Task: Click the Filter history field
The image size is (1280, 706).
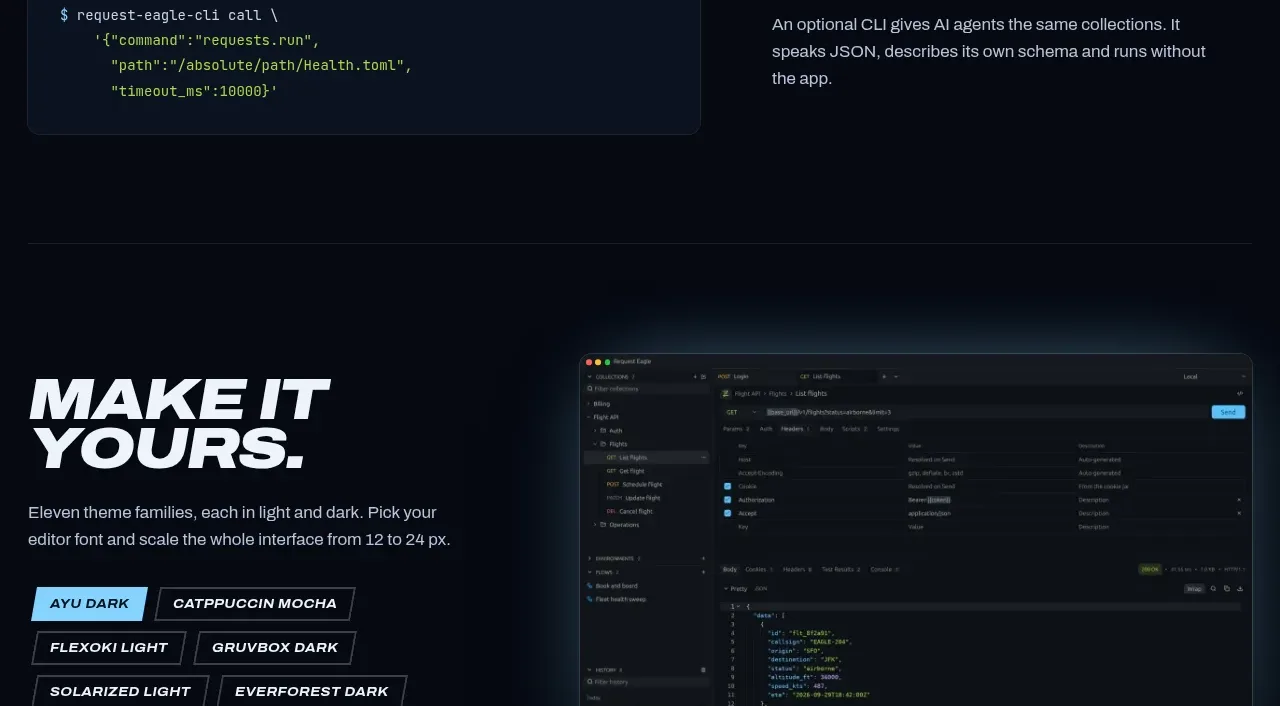Action: 646,682
